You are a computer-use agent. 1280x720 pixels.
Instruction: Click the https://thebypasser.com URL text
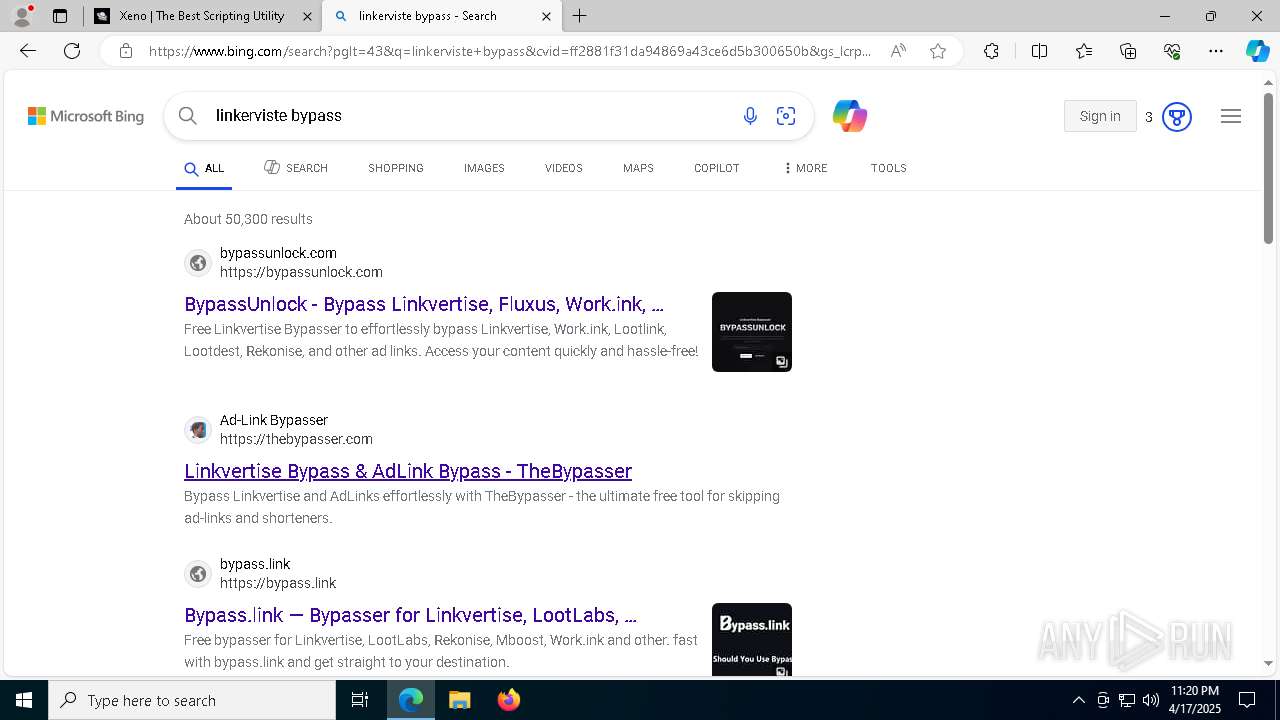tap(296, 439)
